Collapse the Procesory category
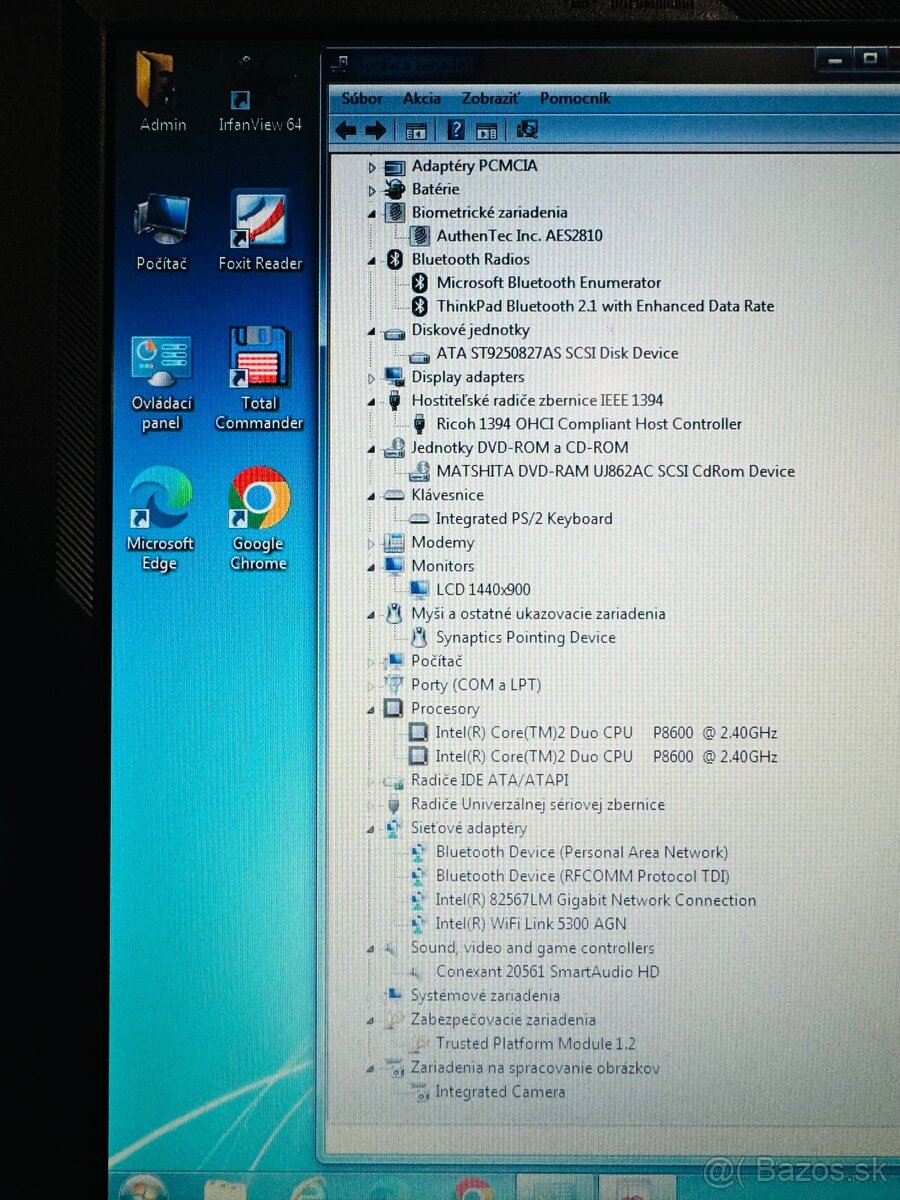900x1200 pixels. tap(372, 708)
